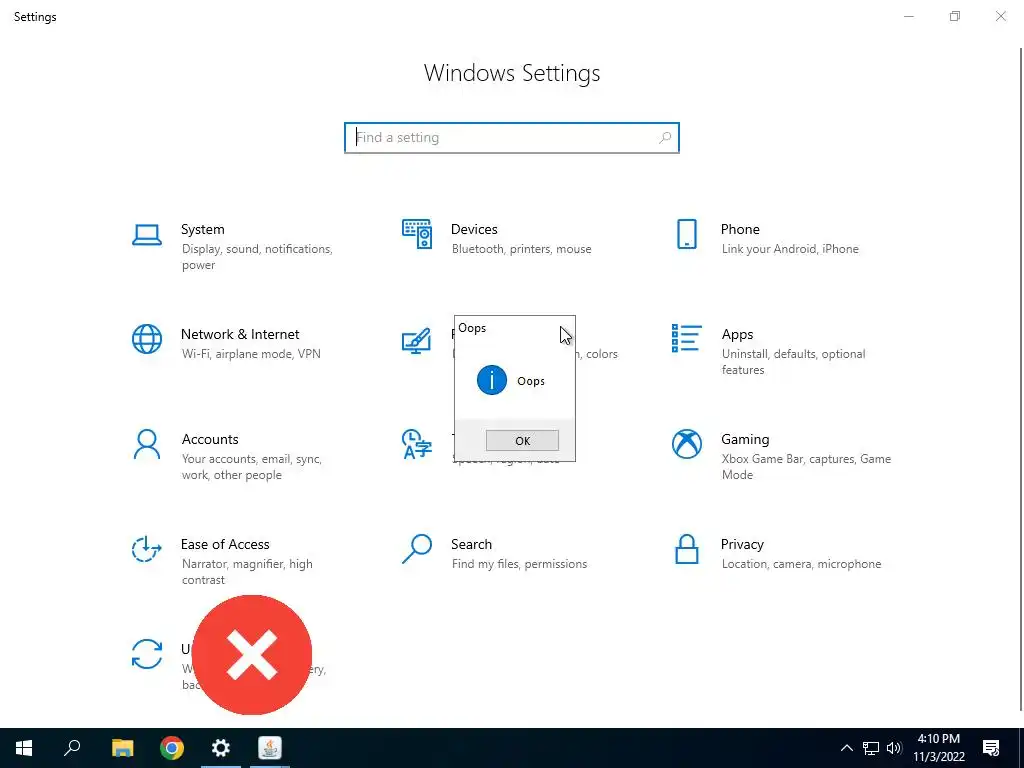
Task: Click the magnifier in the Find a setting box
Action: (x=665, y=138)
